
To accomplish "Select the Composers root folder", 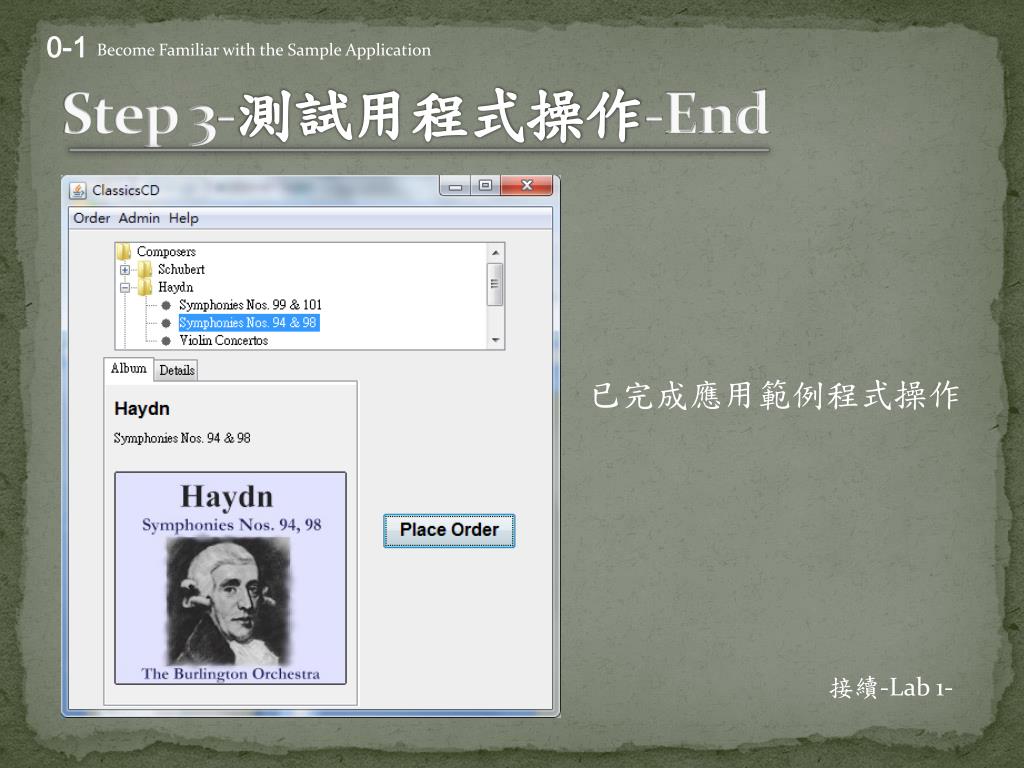I will [x=166, y=251].
